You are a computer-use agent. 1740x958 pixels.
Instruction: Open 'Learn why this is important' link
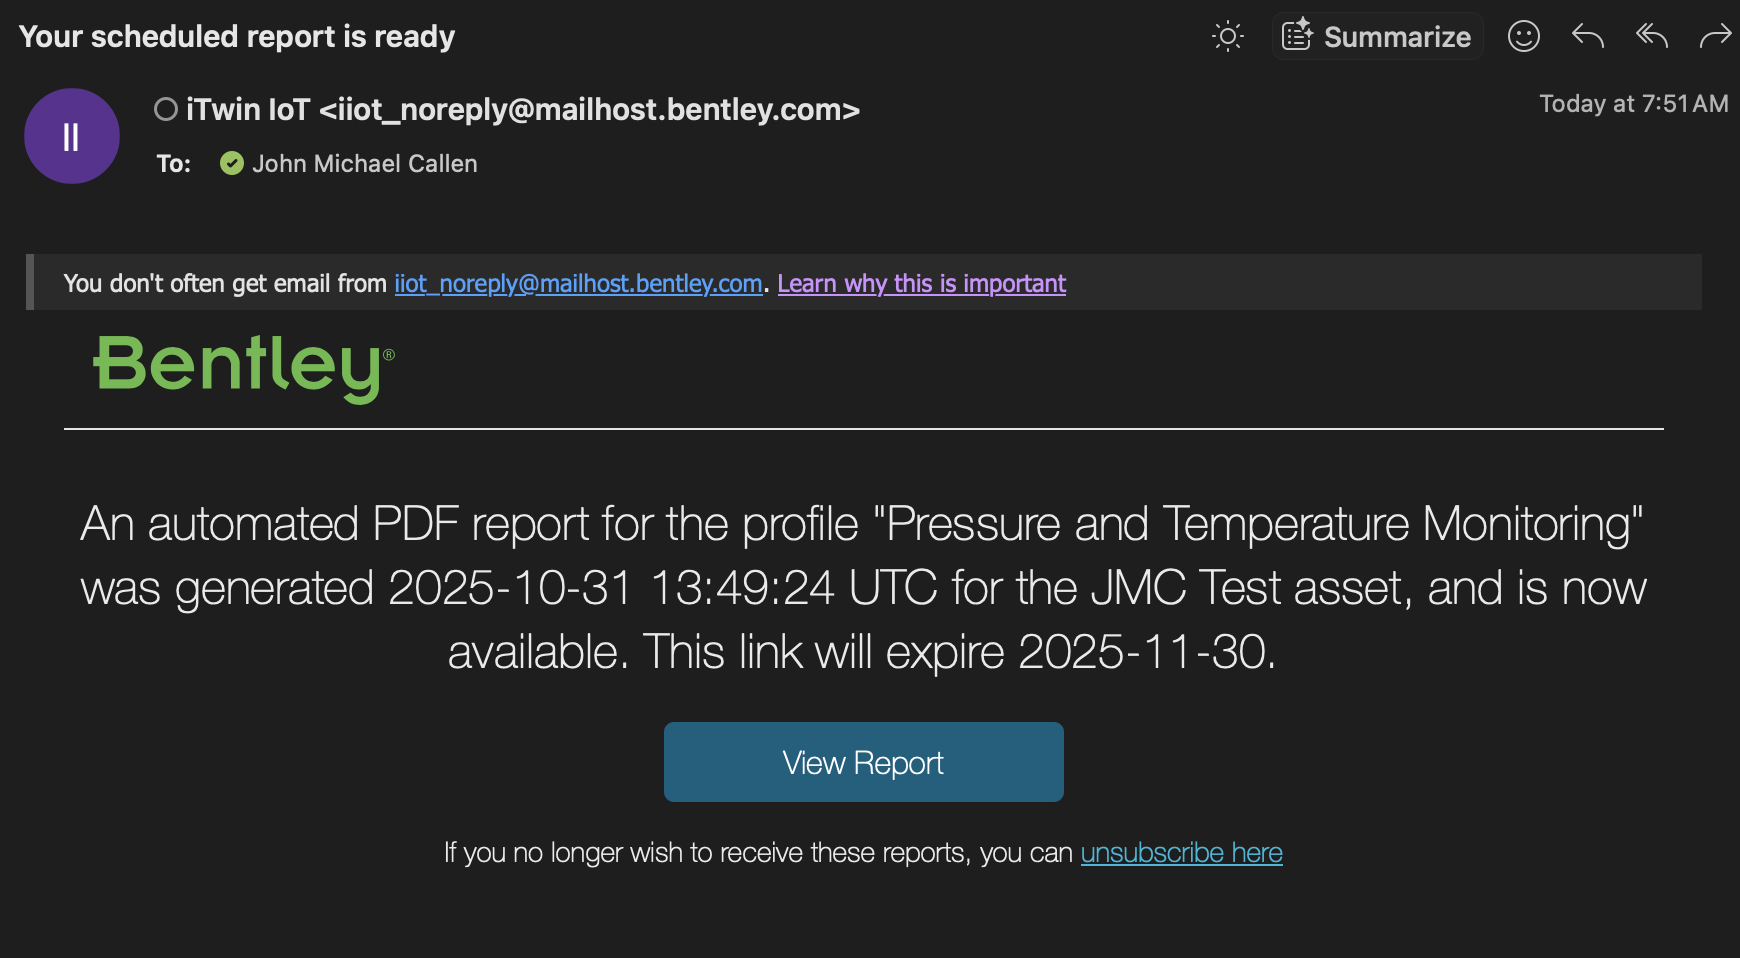click(921, 284)
